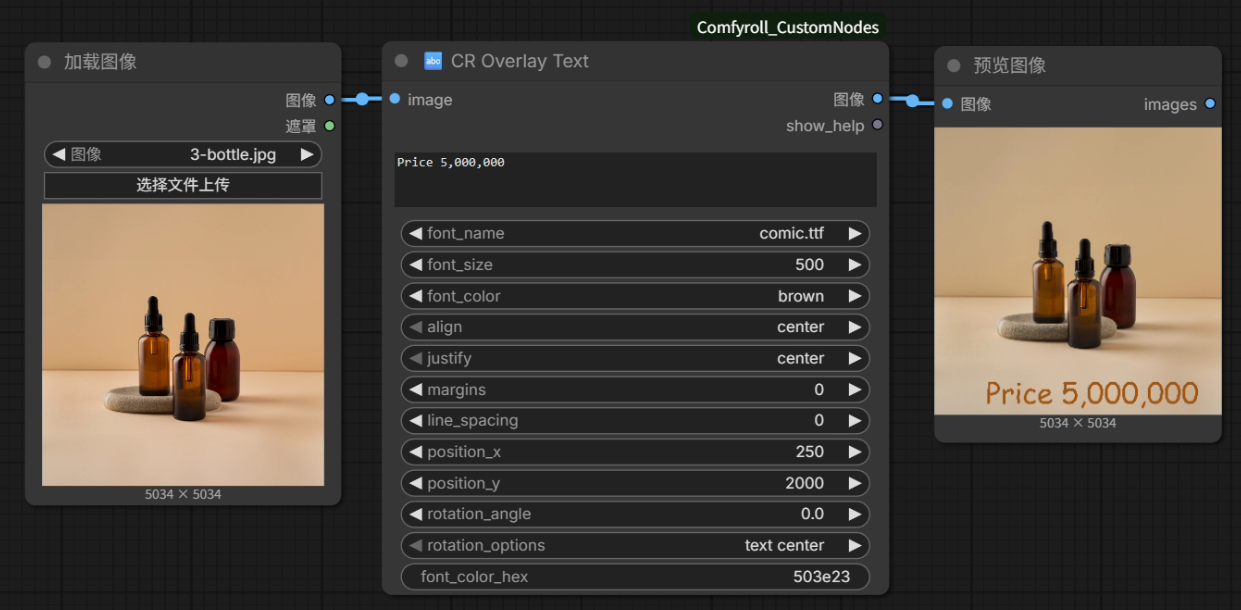
Task: Switch justify to the next option
Action: point(855,358)
